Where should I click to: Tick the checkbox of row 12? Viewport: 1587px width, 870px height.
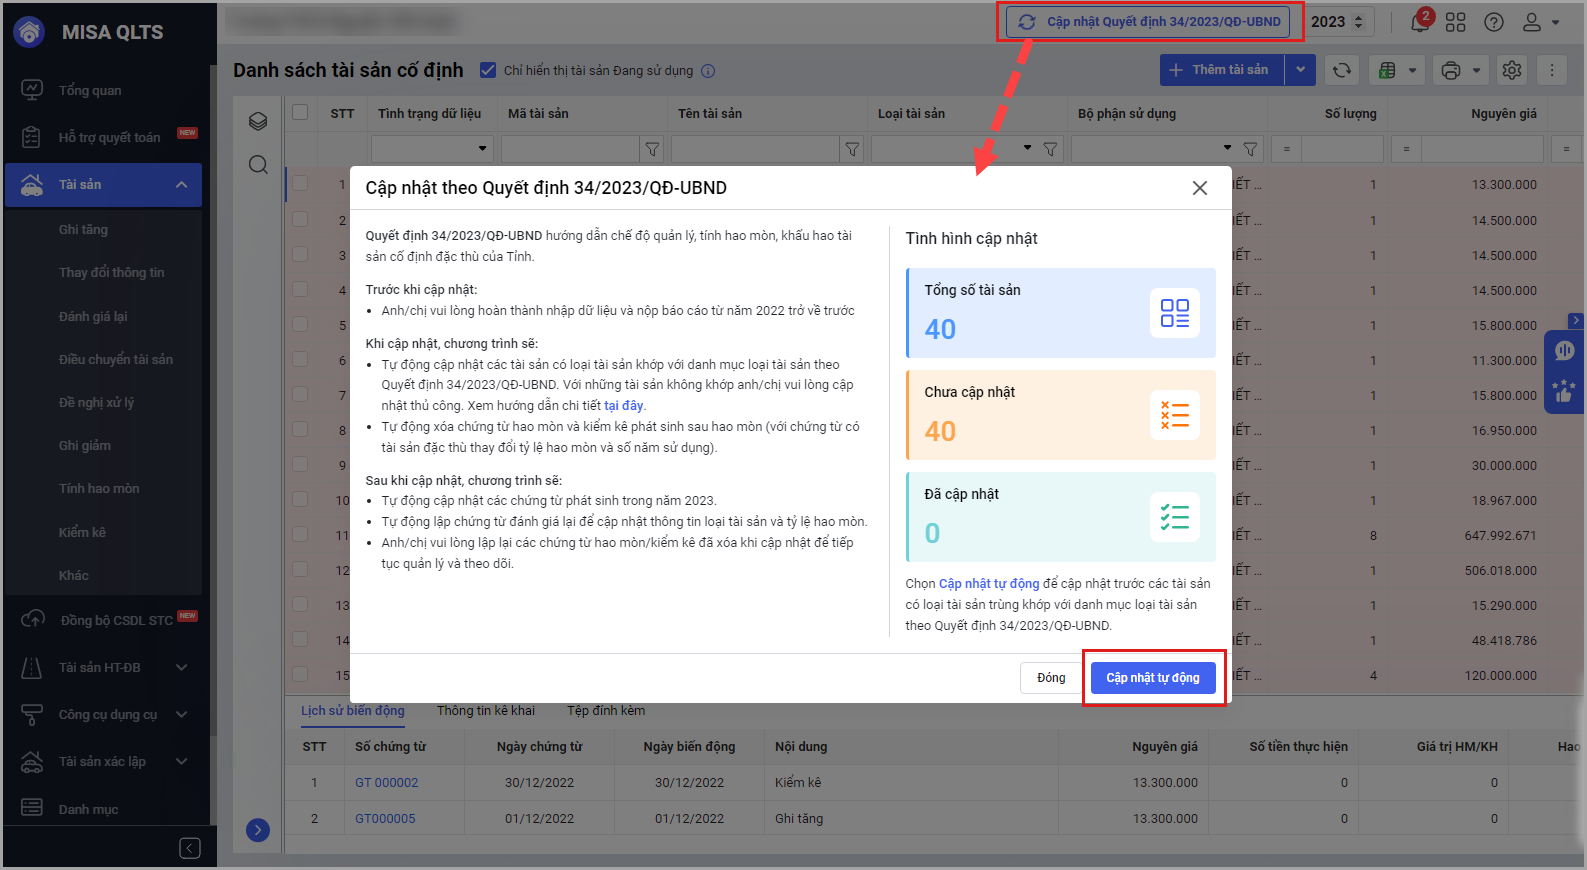(x=300, y=569)
